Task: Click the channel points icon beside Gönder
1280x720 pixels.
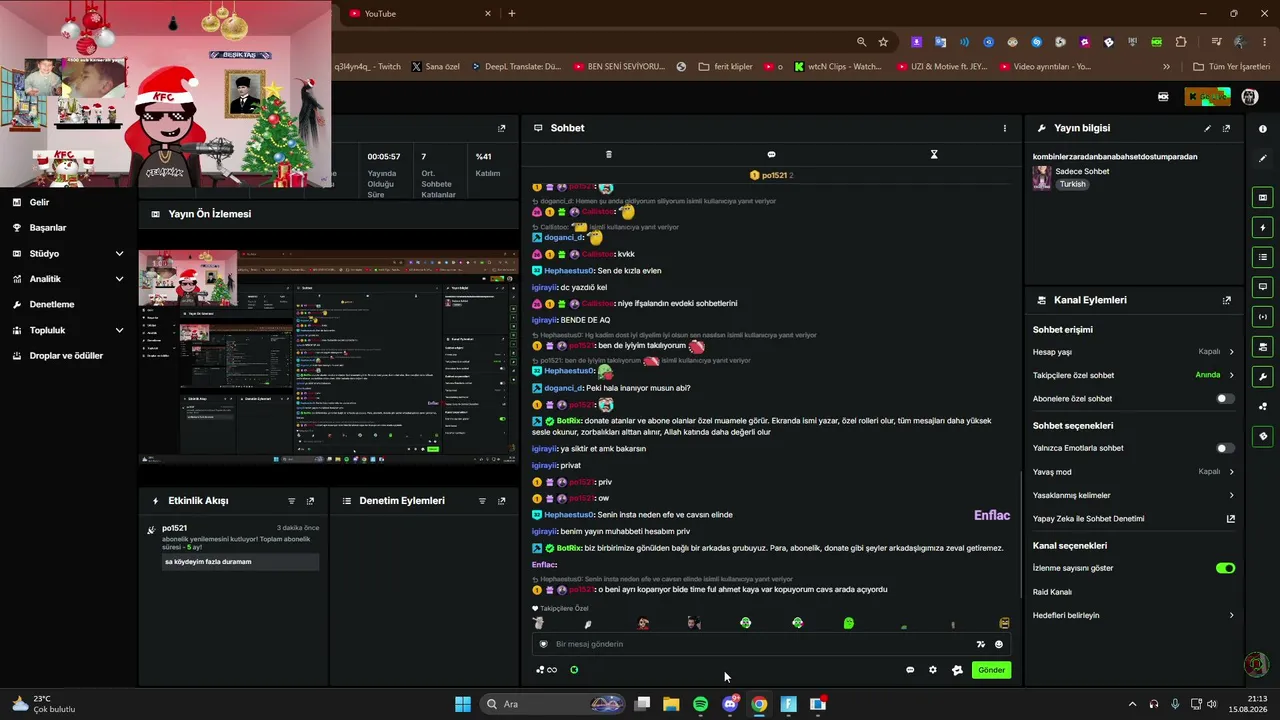Action: pos(957,670)
